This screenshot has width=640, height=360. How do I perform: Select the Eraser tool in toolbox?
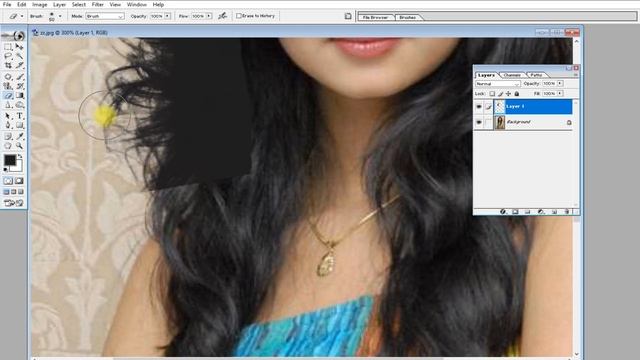pyautogui.click(x=8, y=96)
